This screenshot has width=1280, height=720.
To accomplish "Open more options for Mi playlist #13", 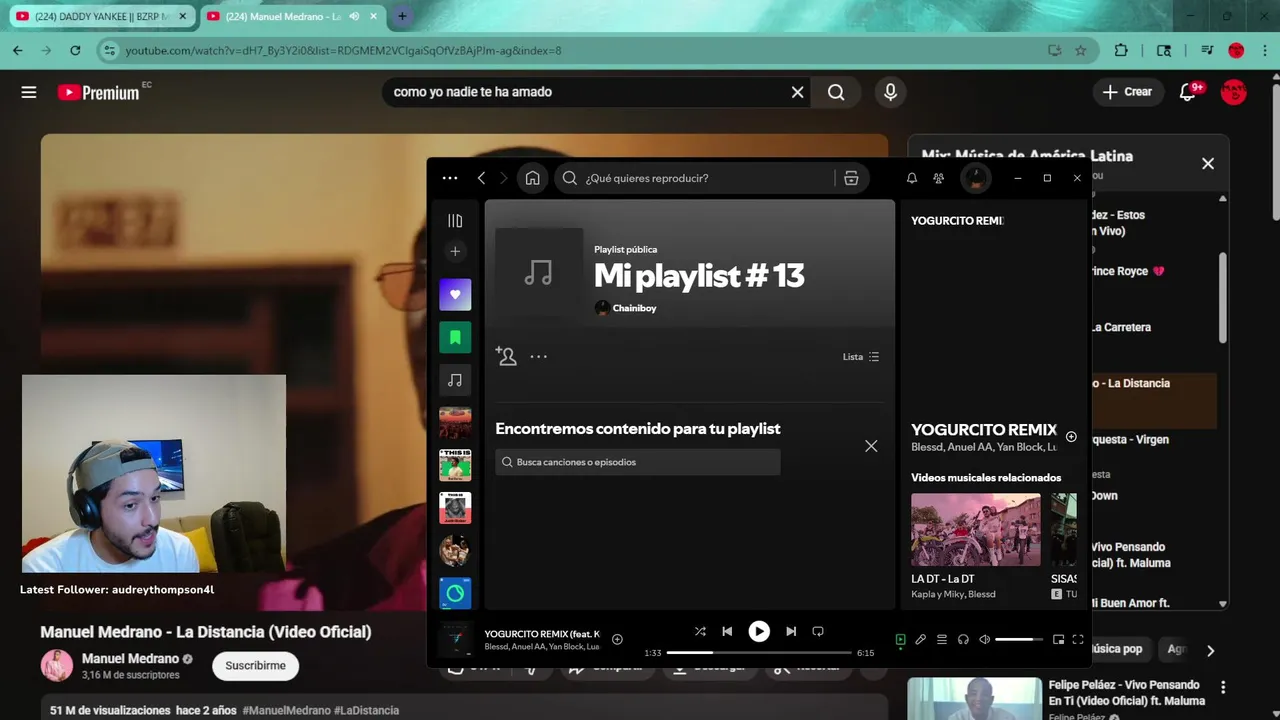I will pos(539,356).
